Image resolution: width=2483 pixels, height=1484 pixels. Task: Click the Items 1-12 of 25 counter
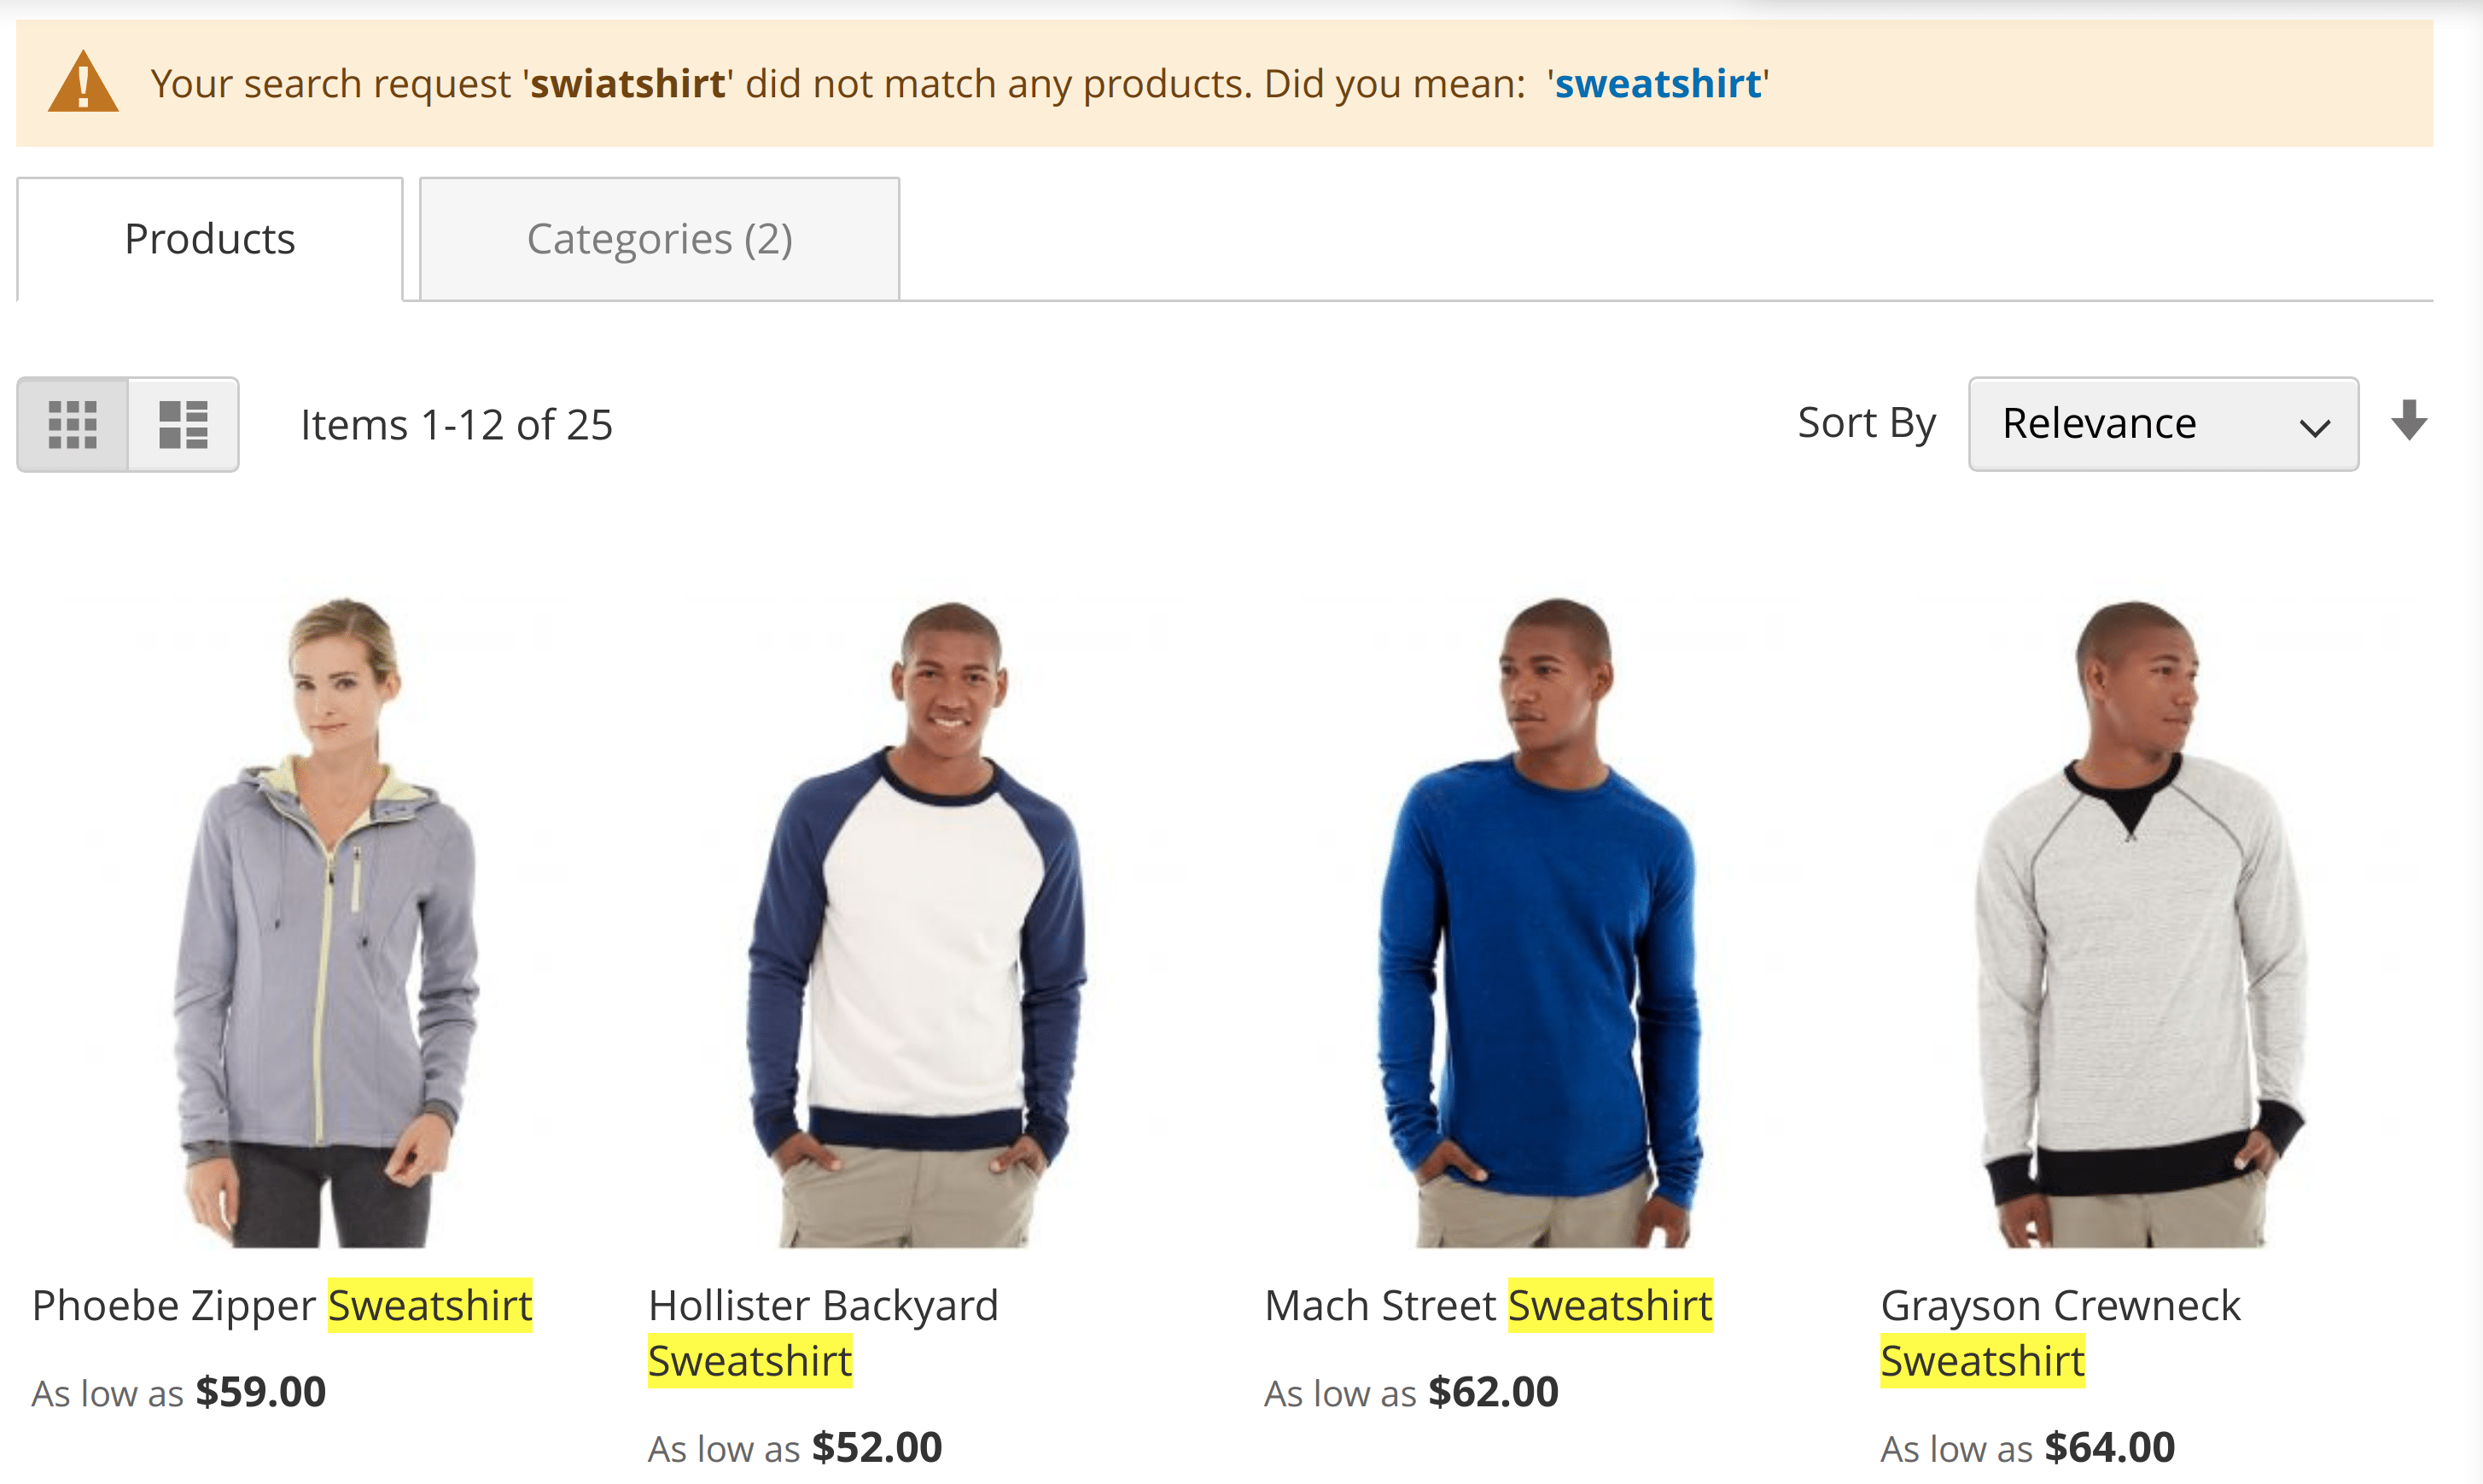click(x=457, y=425)
